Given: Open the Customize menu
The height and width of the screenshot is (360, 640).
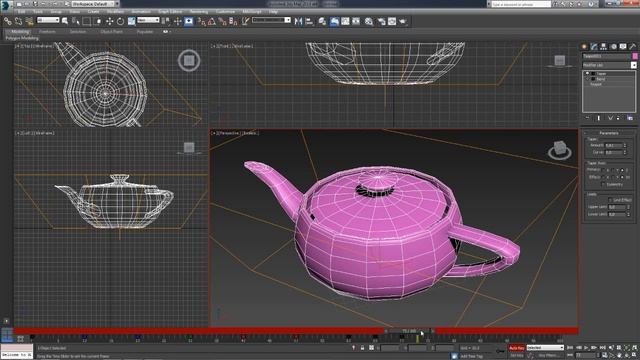Looking at the screenshot, I should (225, 12).
